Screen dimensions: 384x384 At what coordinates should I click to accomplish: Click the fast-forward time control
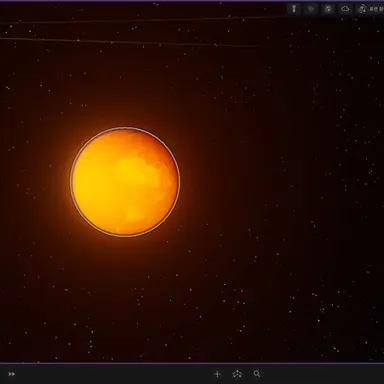(x=12, y=374)
